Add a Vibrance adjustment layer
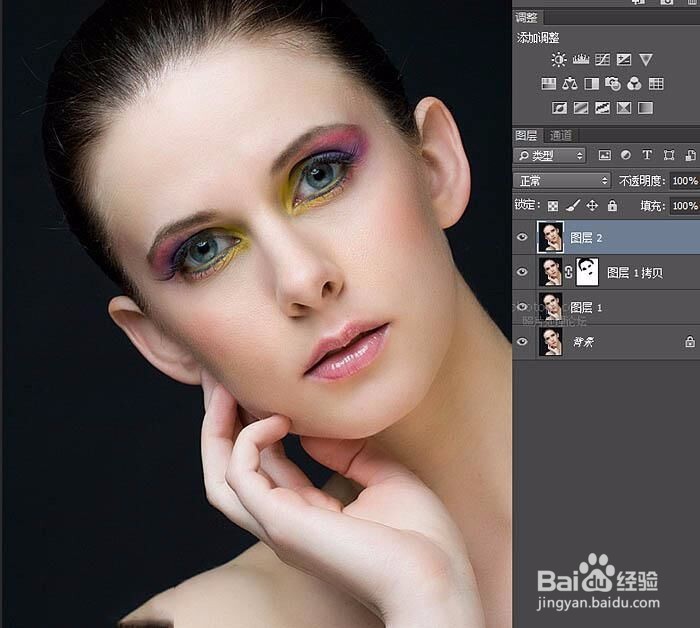The height and width of the screenshot is (628, 700). click(646, 59)
